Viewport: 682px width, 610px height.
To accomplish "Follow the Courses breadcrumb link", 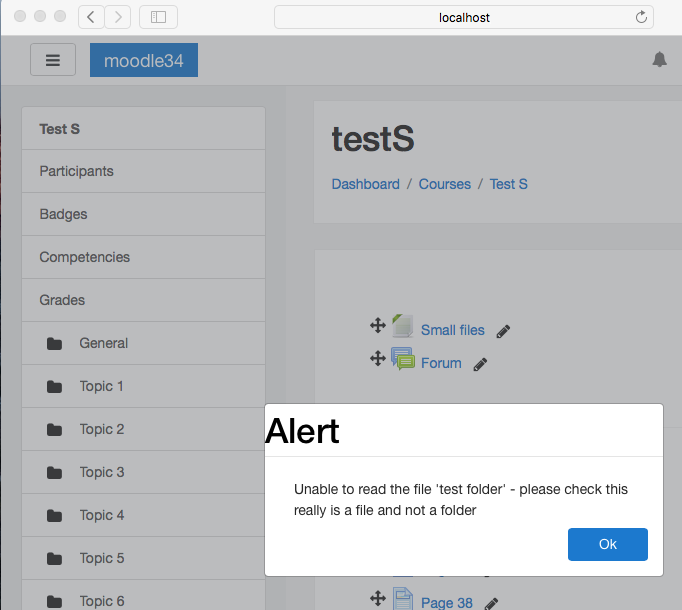I will (x=445, y=184).
